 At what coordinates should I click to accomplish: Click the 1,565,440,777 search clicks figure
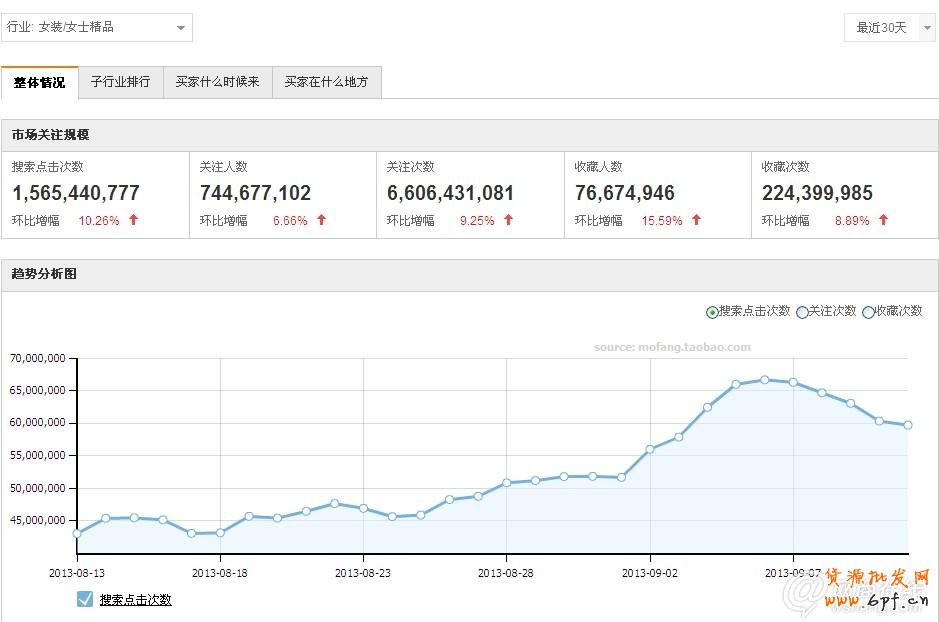click(x=76, y=193)
